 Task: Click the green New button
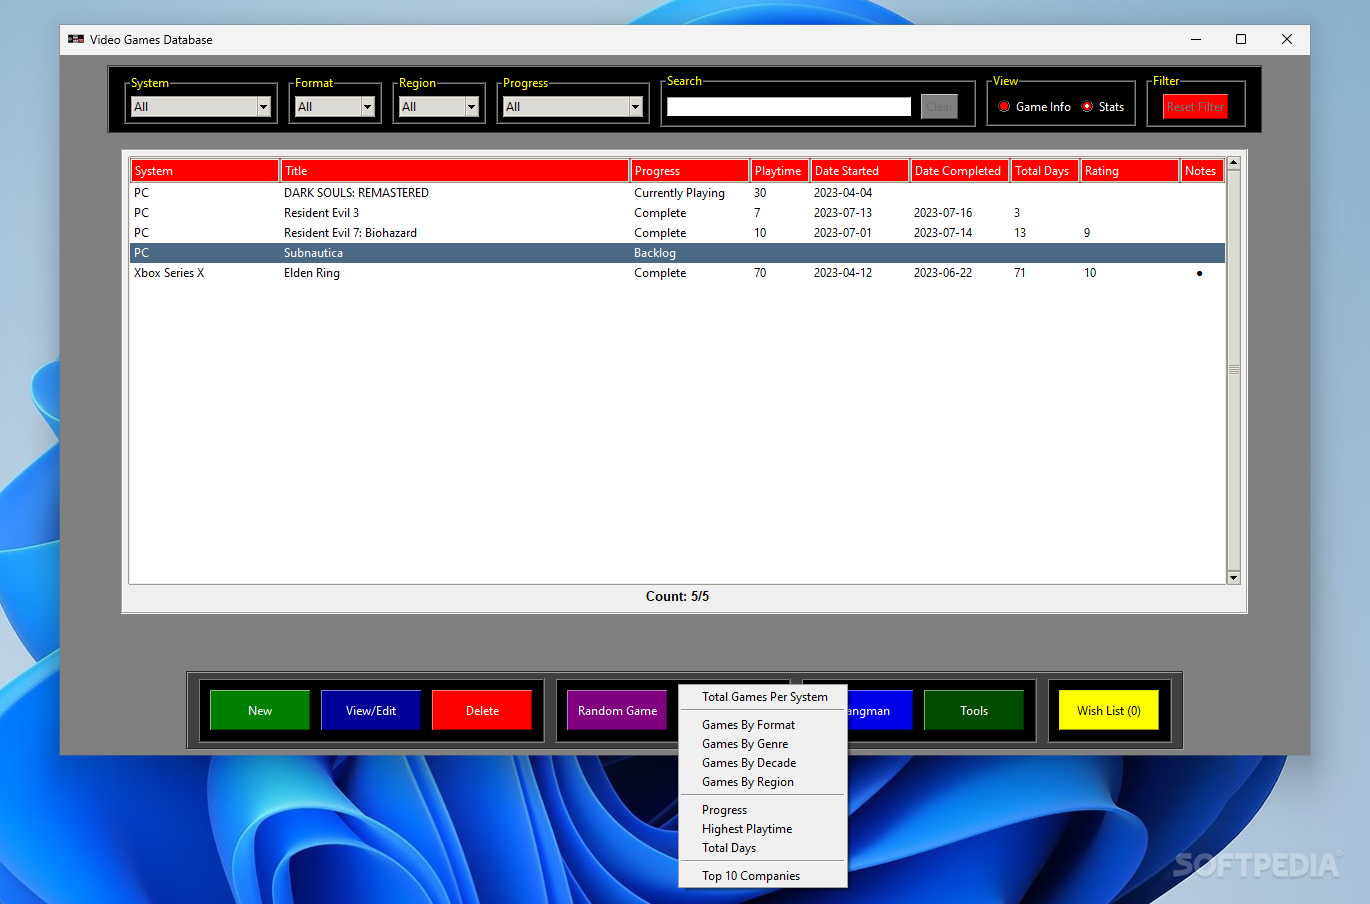(260, 711)
